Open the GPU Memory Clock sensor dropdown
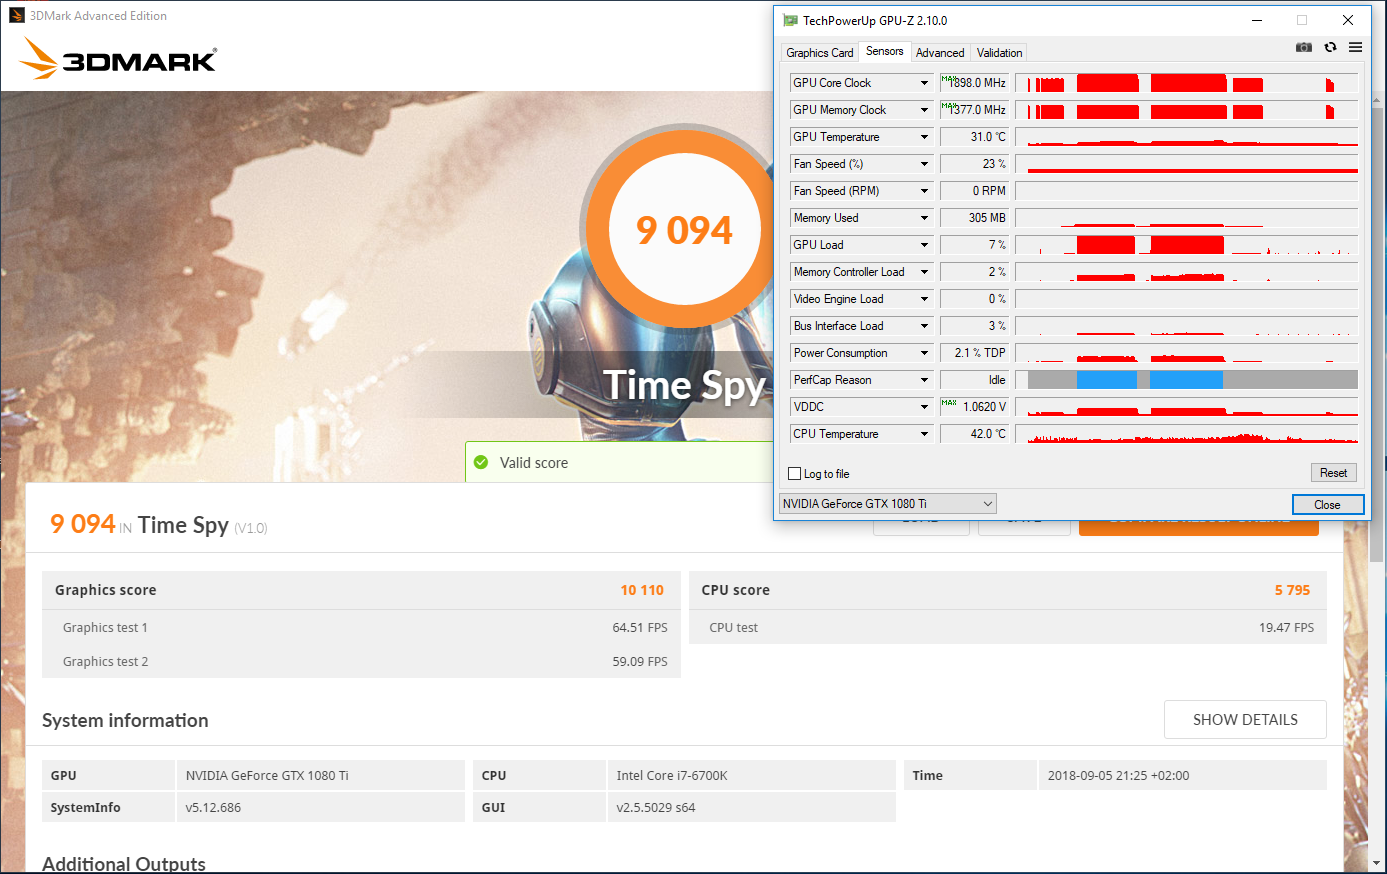Screen dimensions: 1387x874 [x=925, y=110]
